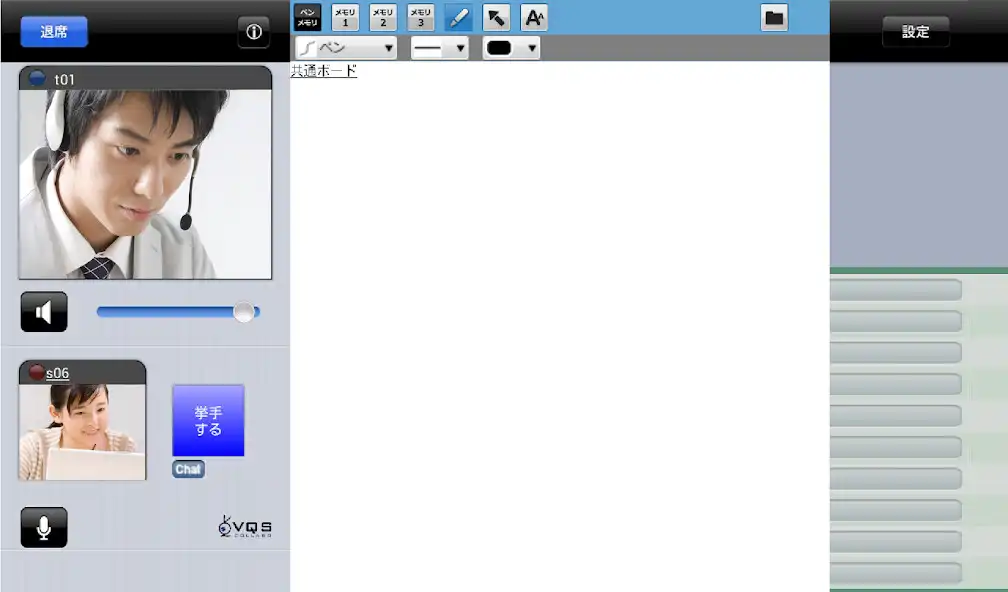This screenshot has width=1008, height=592.
Task: Click the t01 teacher video thumbnail
Action: (145, 185)
